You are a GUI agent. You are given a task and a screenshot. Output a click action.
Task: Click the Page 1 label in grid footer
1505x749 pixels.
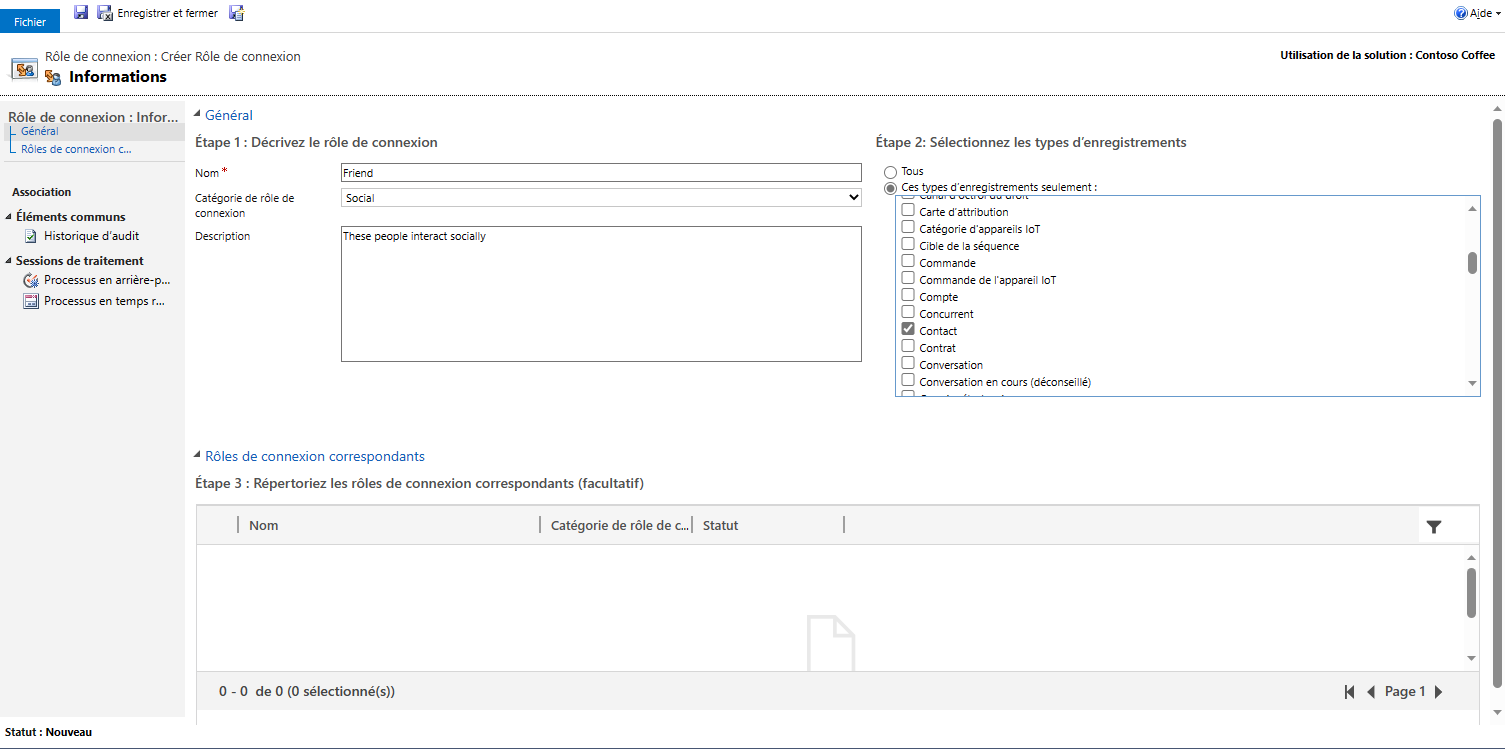tap(1405, 692)
